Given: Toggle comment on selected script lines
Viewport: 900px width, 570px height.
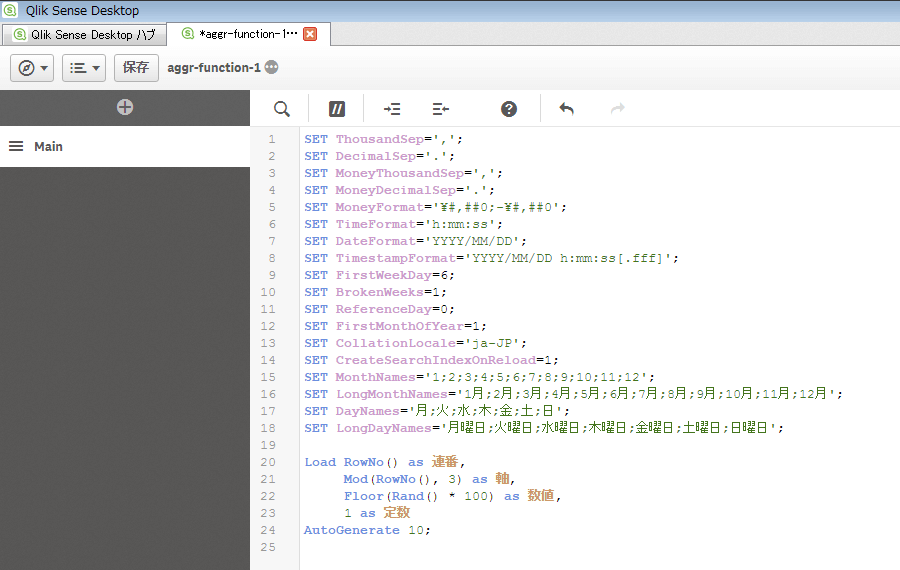Looking at the screenshot, I should (x=337, y=109).
